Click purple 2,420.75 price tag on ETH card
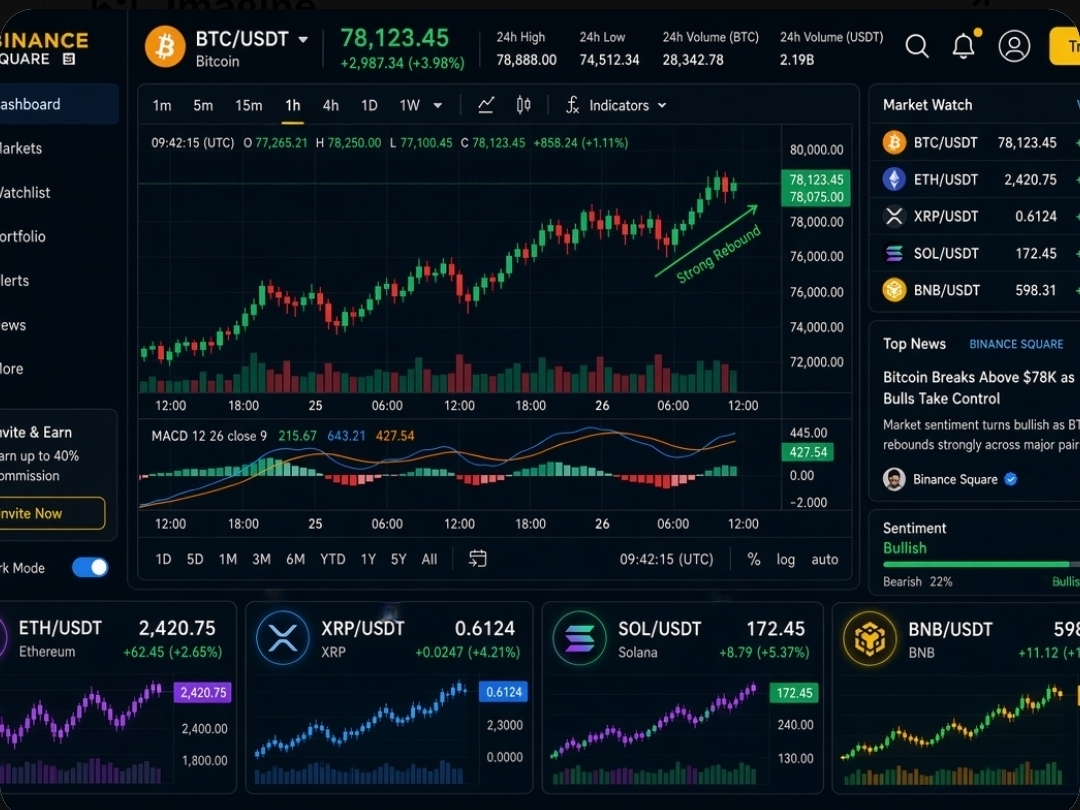 coord(202,692)
